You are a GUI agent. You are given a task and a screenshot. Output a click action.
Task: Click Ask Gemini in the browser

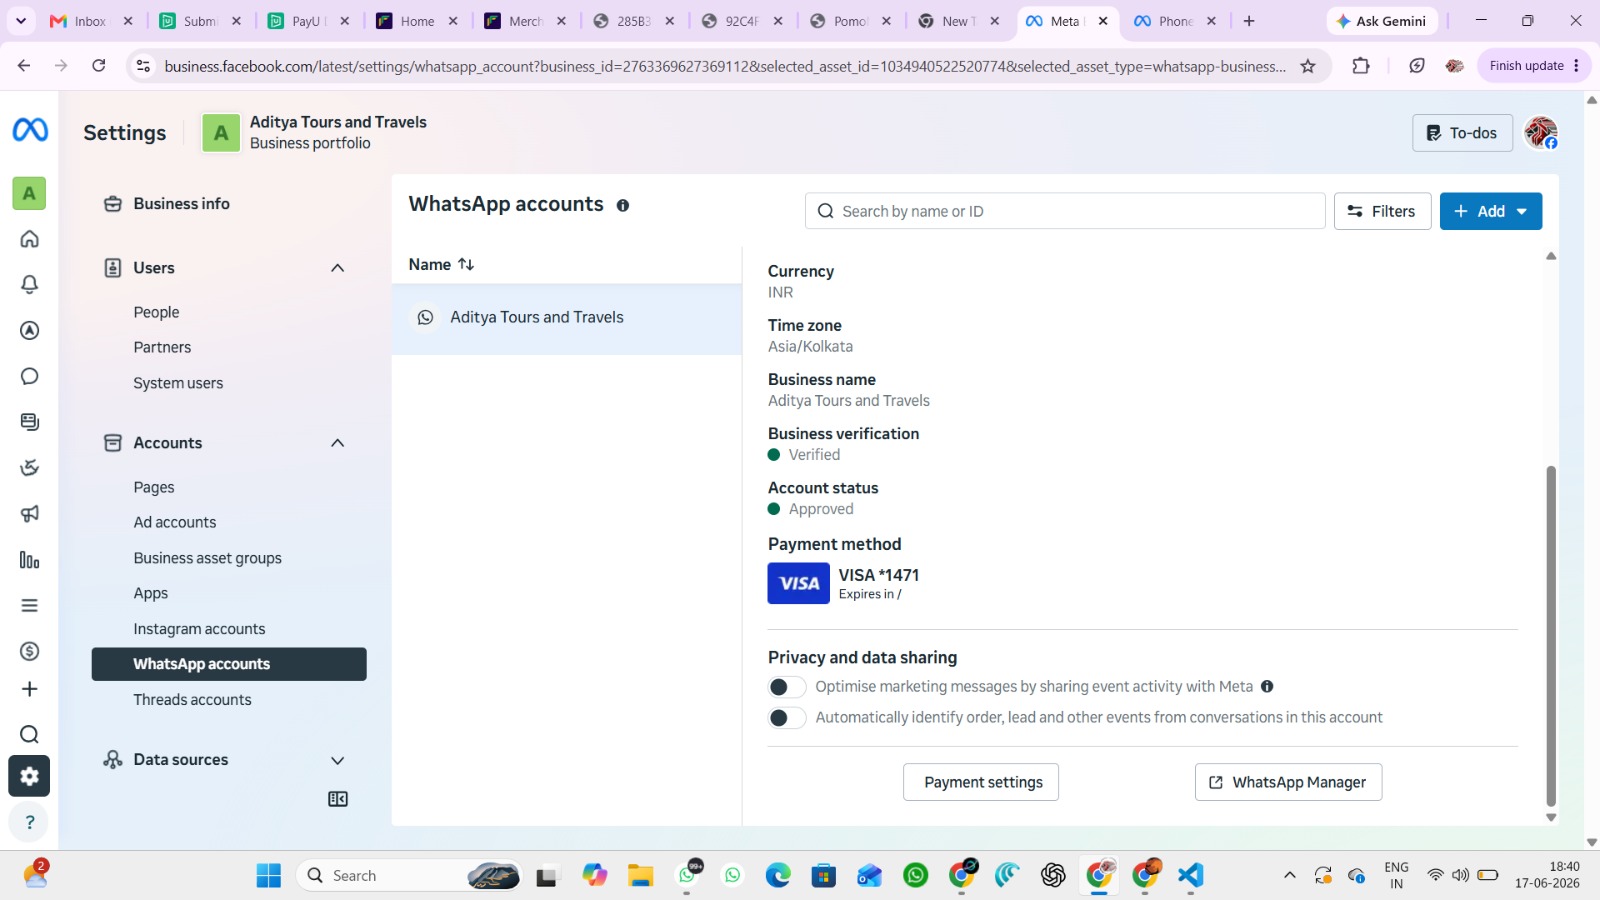[1381, 21]
